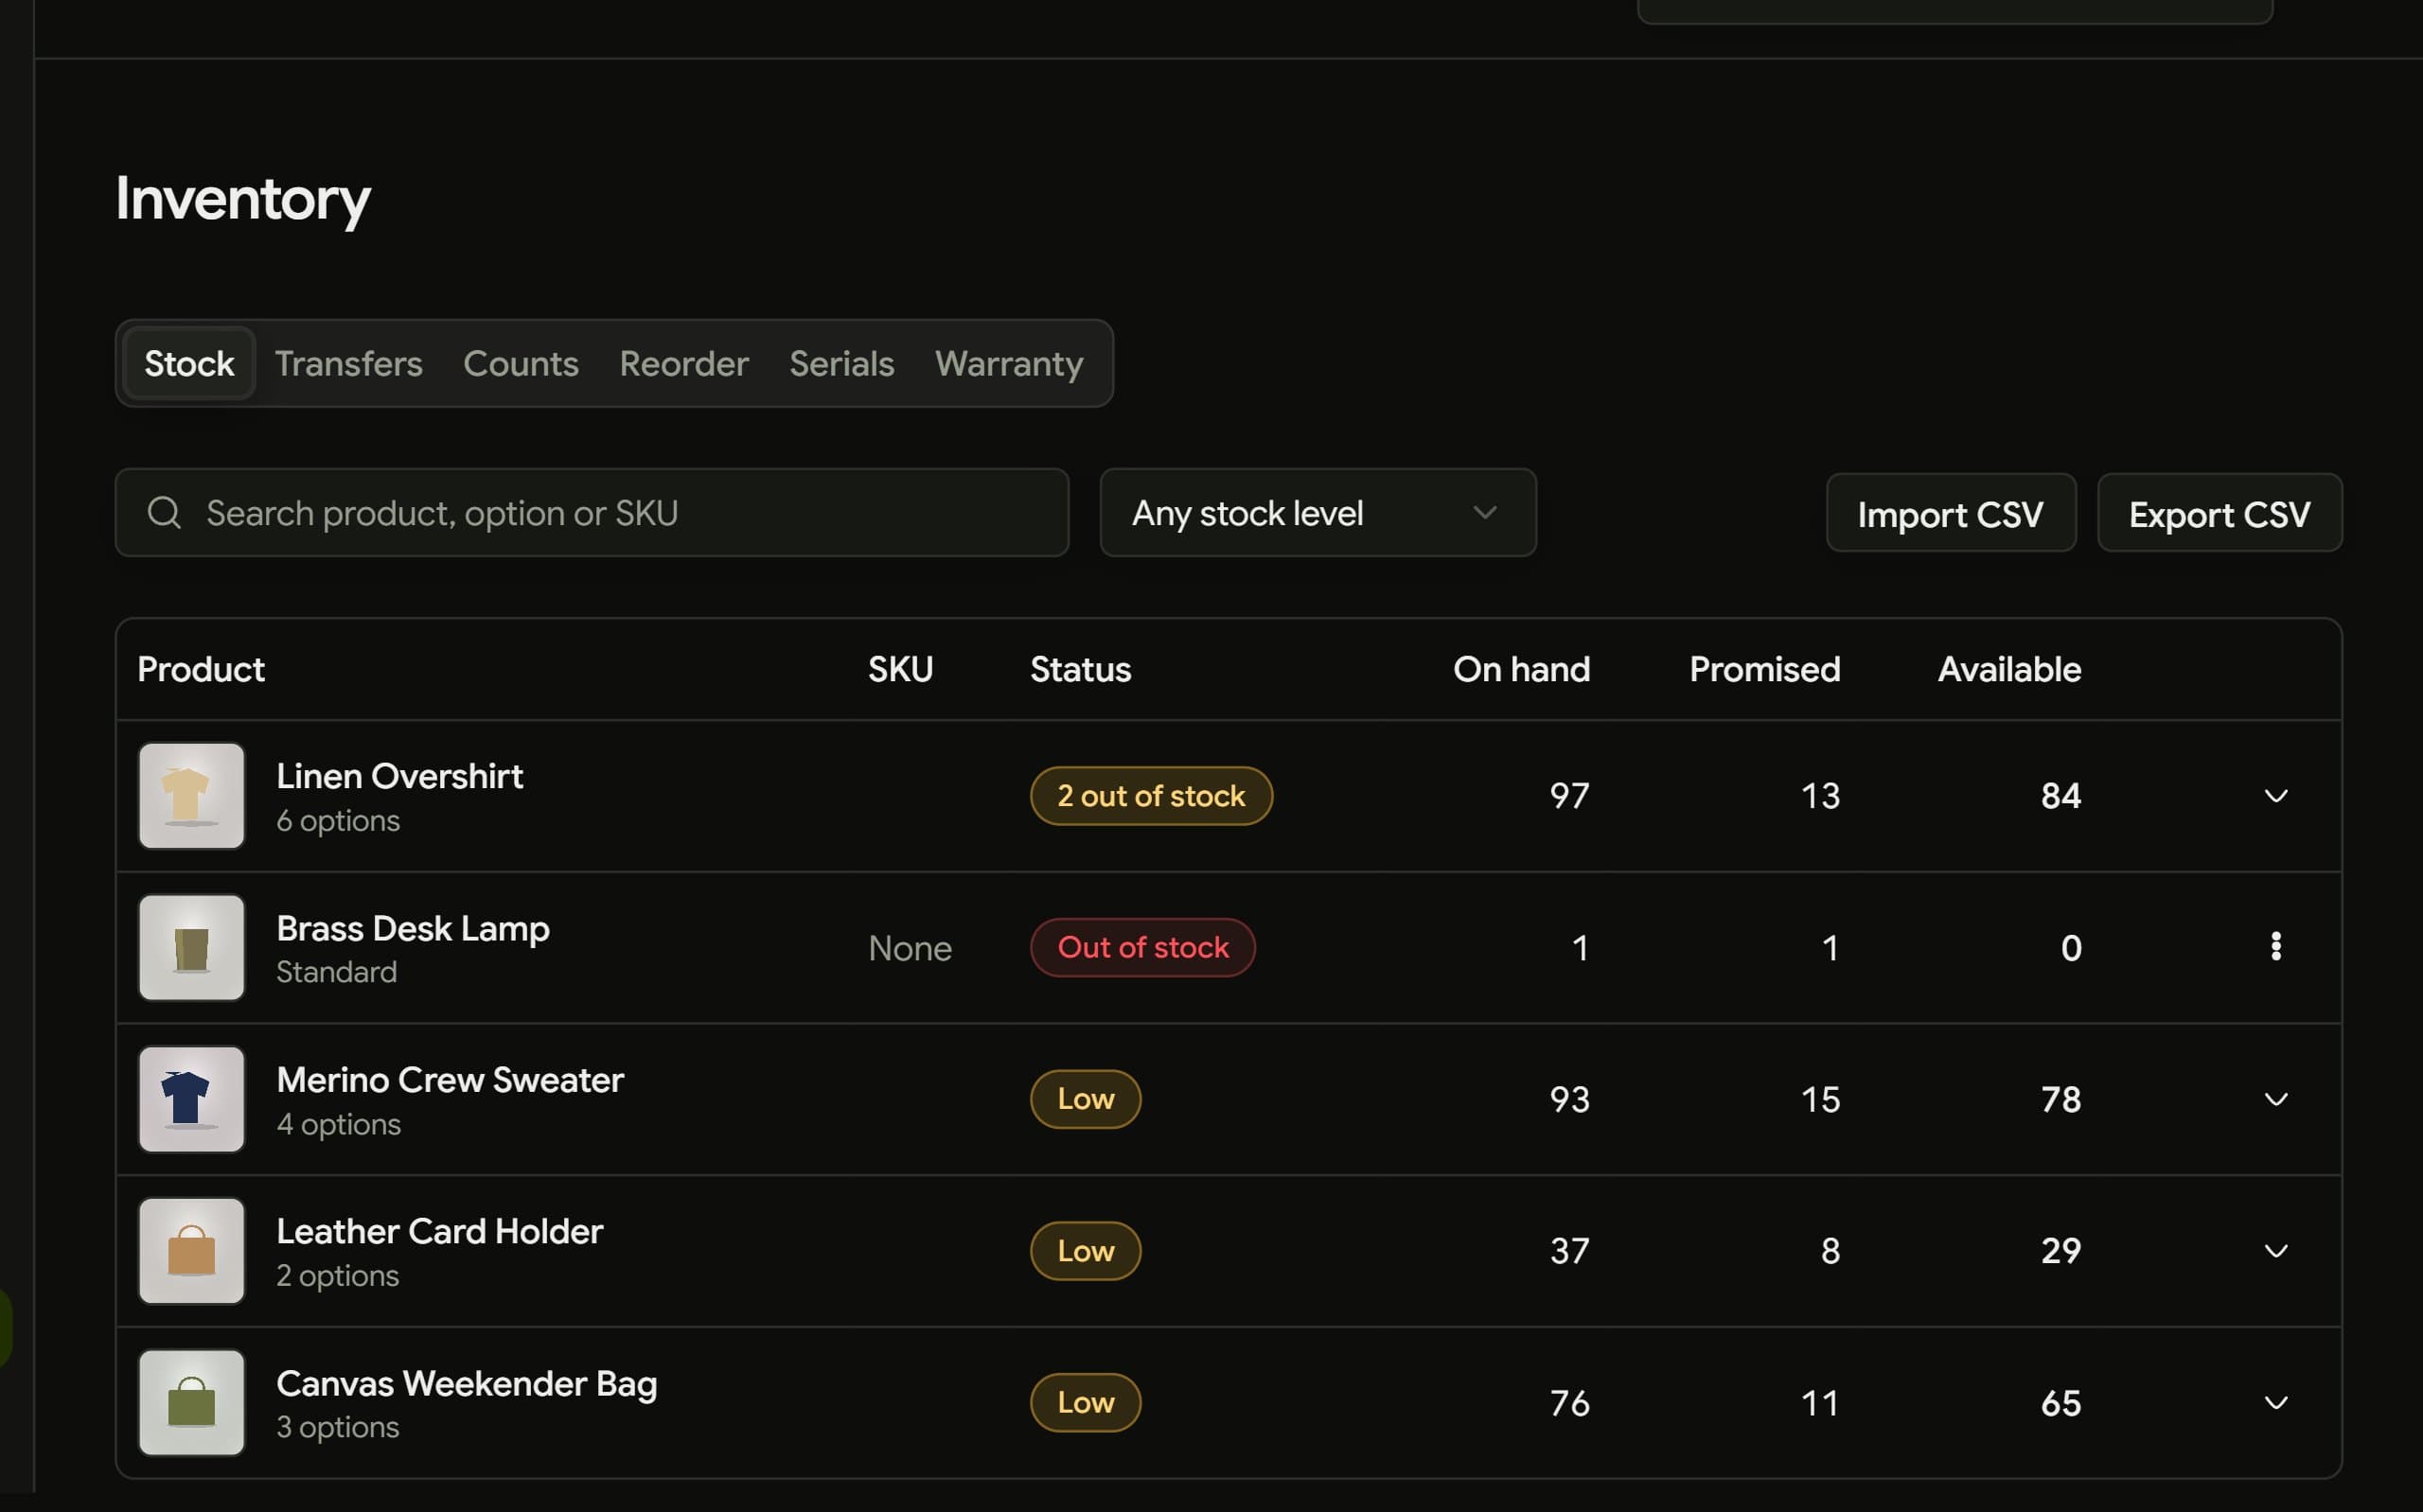Click the Low badge for Canvas Weekender Bag

[1086, 1403]
